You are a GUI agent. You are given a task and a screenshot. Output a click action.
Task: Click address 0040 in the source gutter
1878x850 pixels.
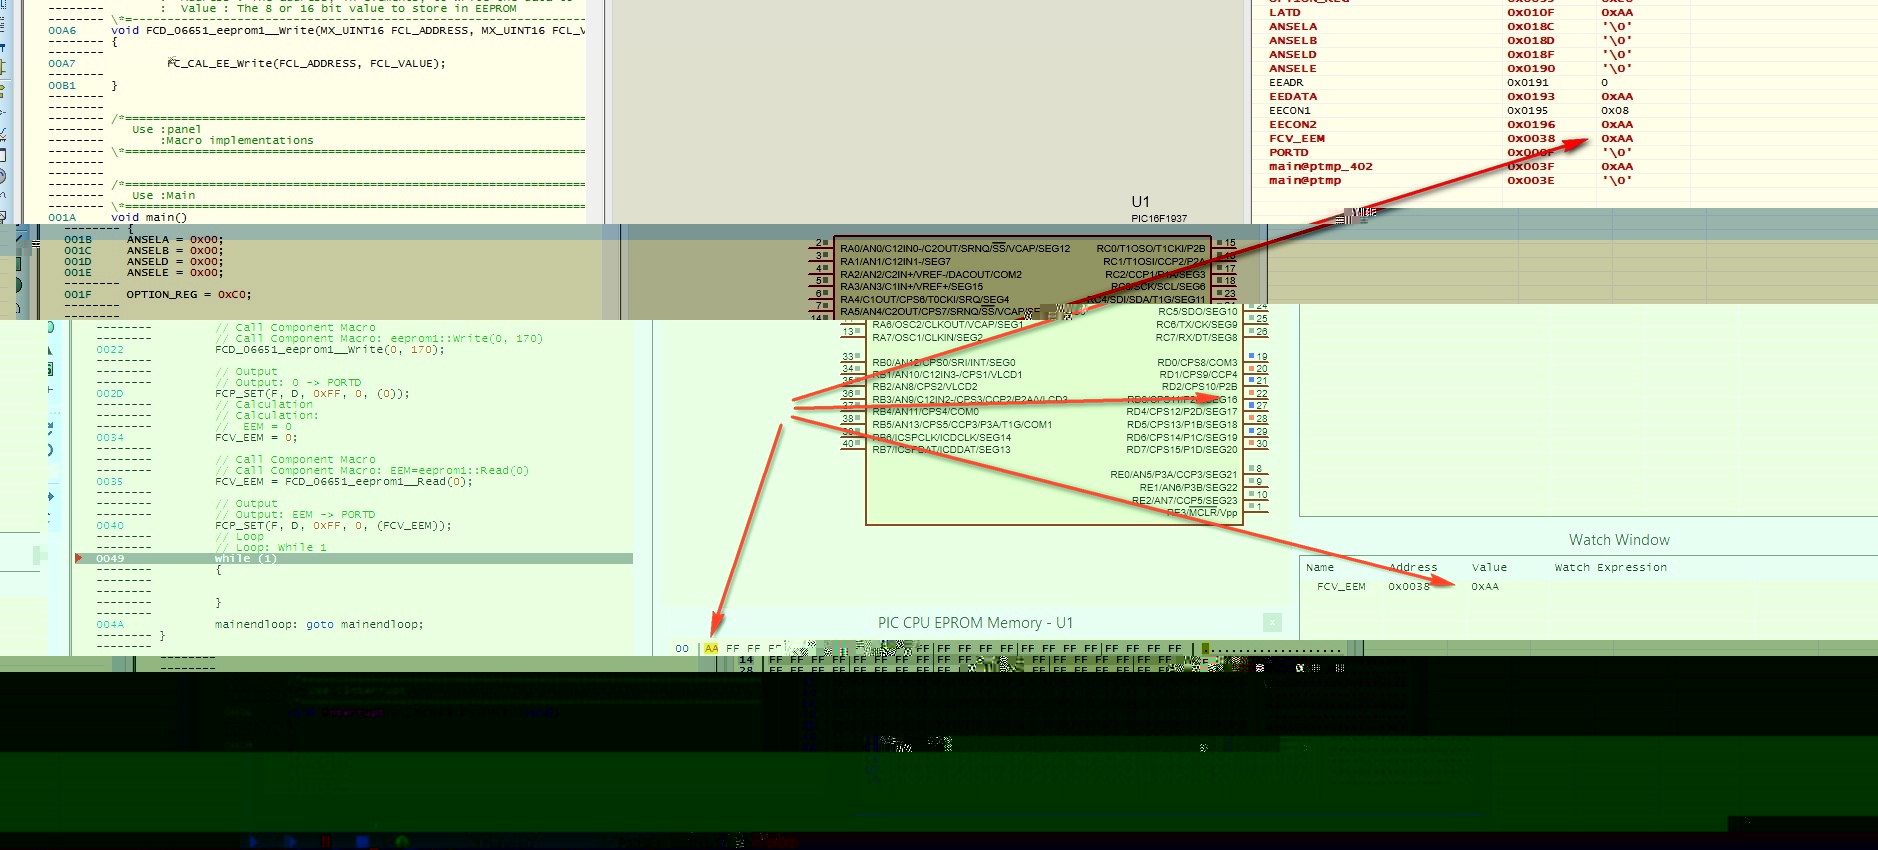pos(110,525)
